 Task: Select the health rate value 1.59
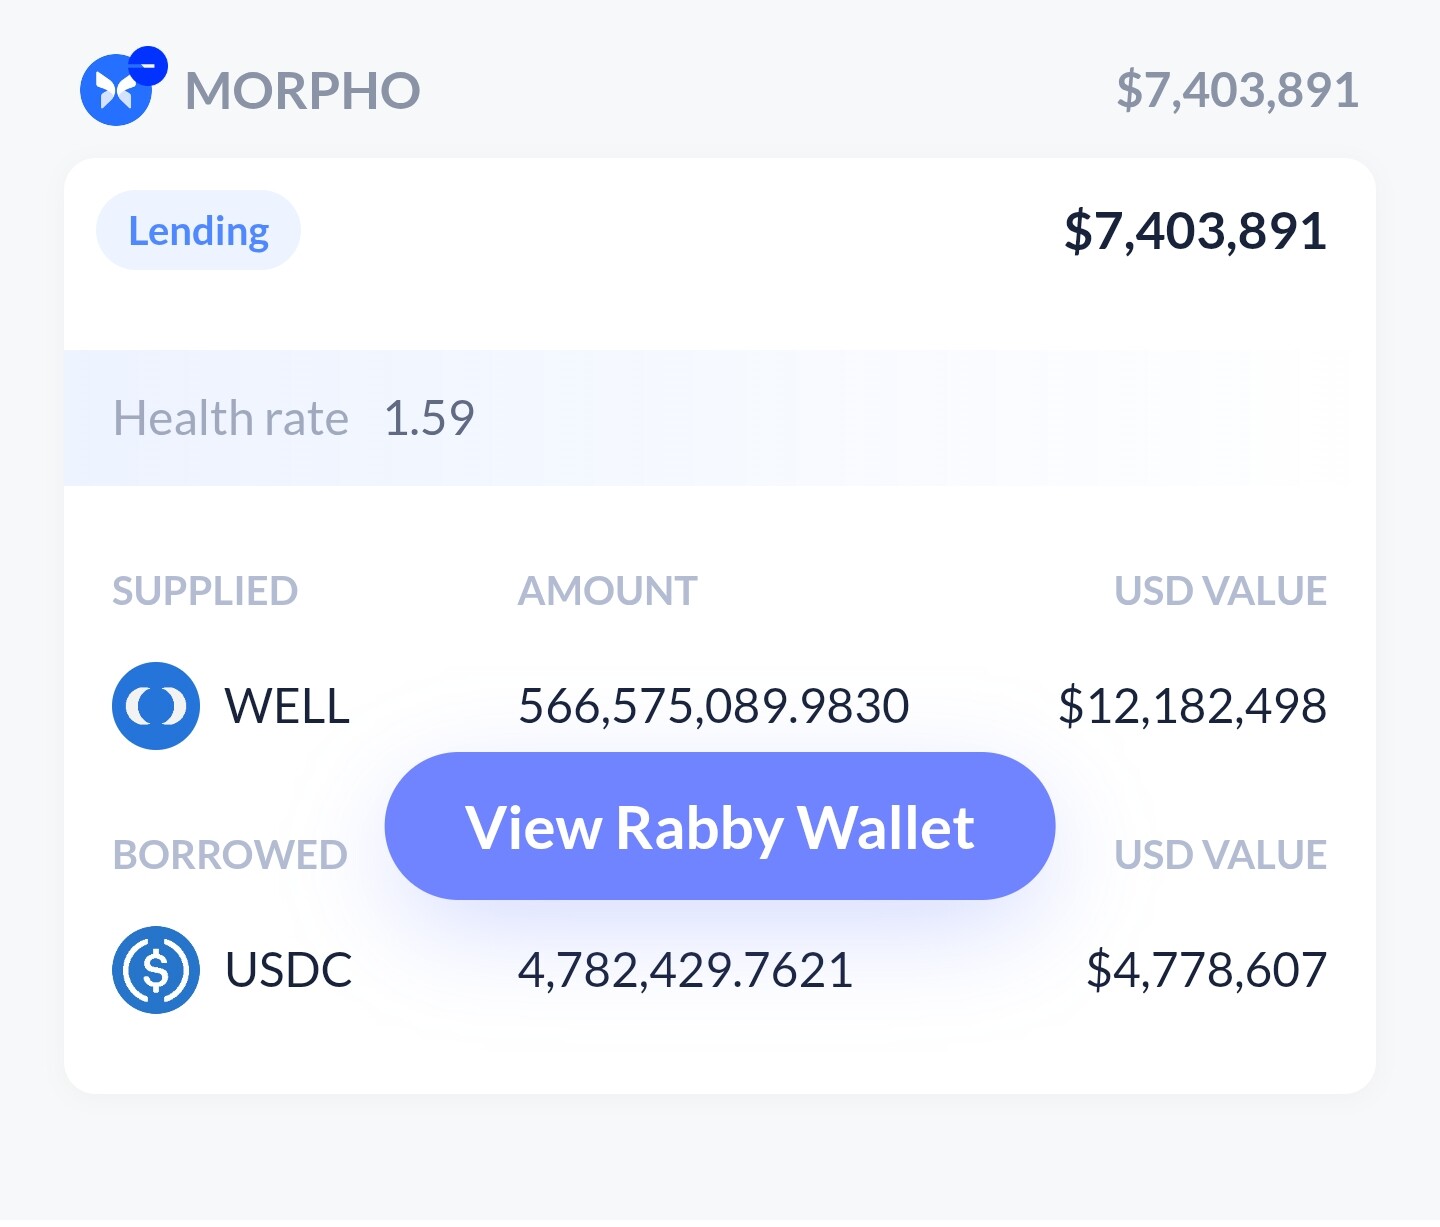pyautogui.click(x=429, y=418)
